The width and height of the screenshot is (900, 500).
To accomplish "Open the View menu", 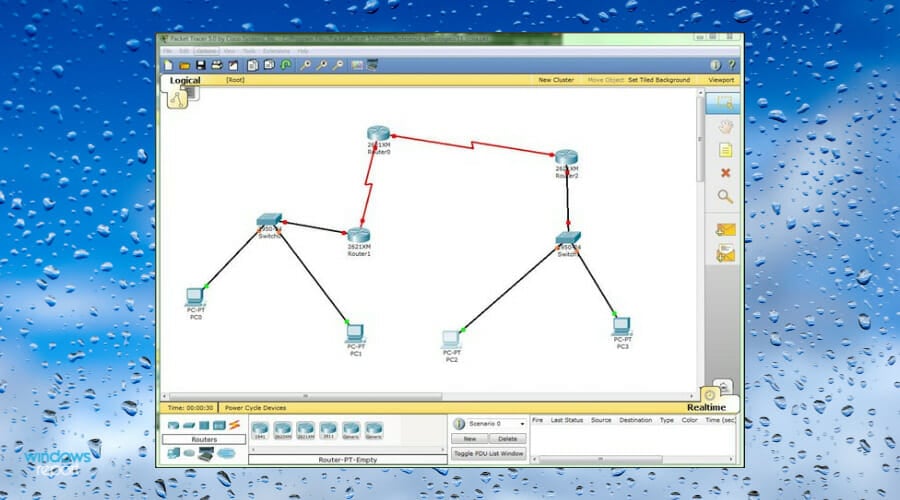I will (230, 52).
